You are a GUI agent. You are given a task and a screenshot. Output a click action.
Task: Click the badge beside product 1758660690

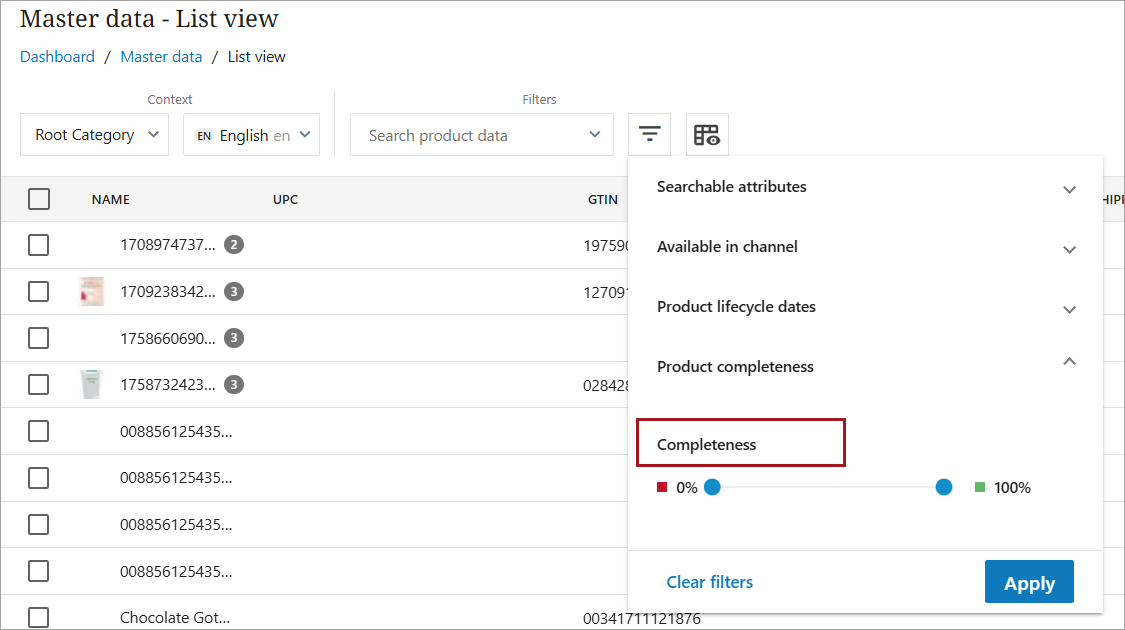pos(234,338)
